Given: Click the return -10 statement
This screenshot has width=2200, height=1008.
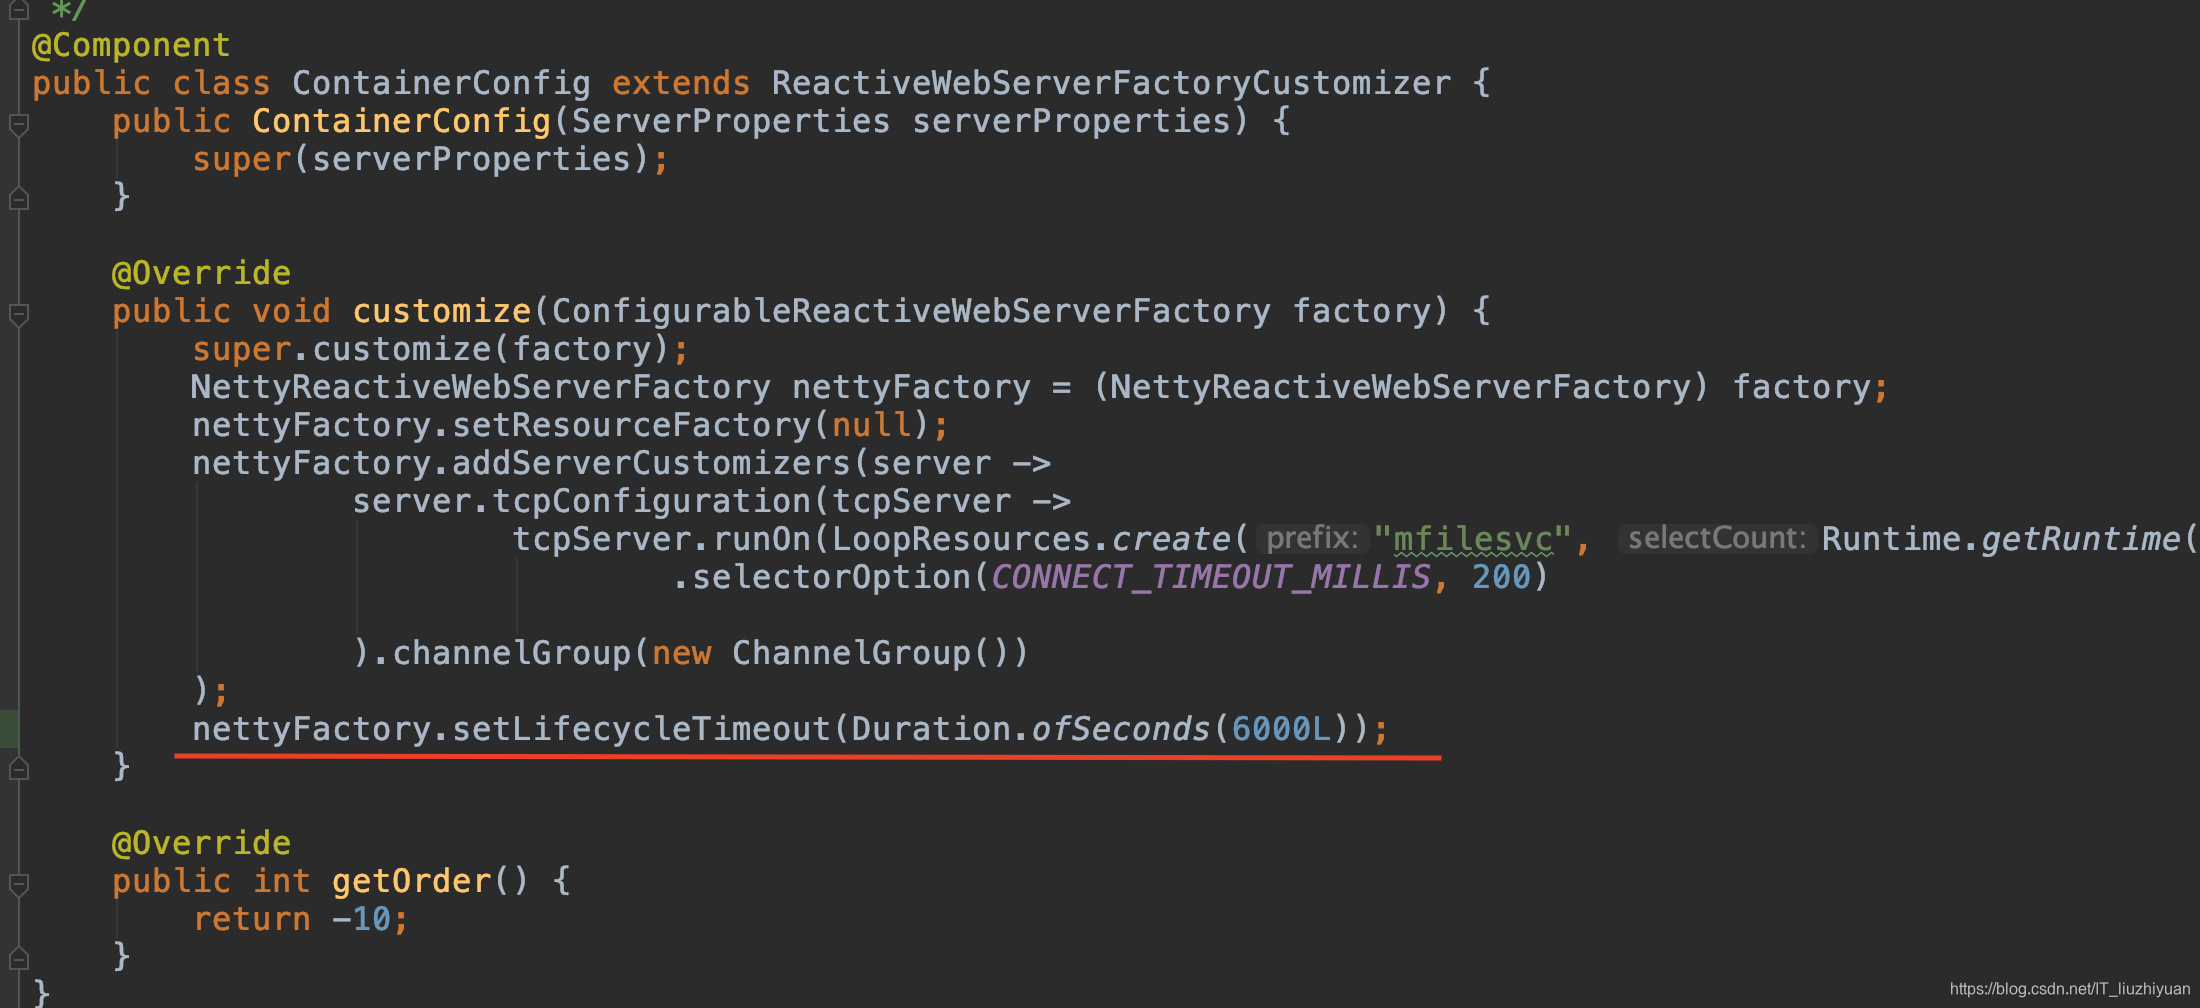Looking at the screenshot, I should 301,919.
